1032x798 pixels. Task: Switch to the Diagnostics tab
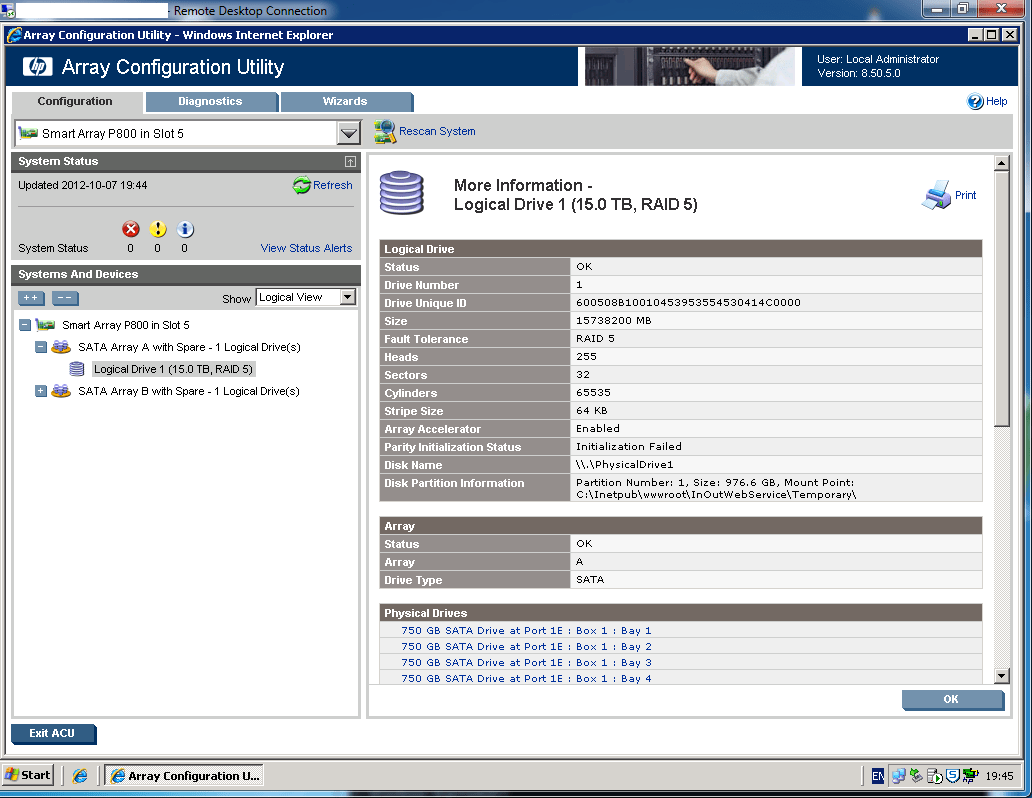tap(213, 101)
